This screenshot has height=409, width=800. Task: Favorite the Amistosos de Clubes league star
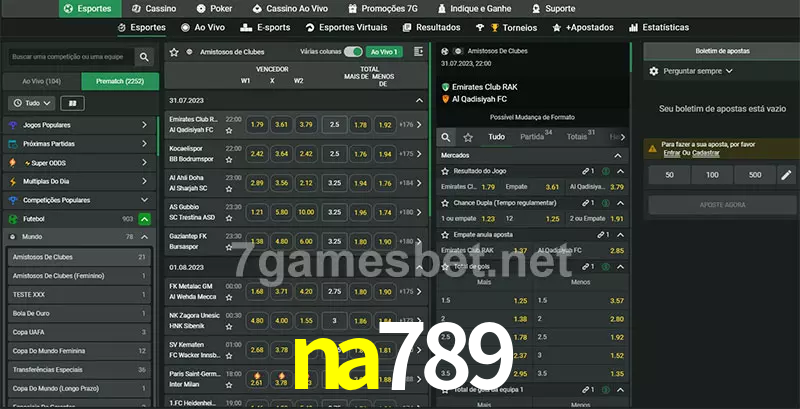(x=175, y=51)
